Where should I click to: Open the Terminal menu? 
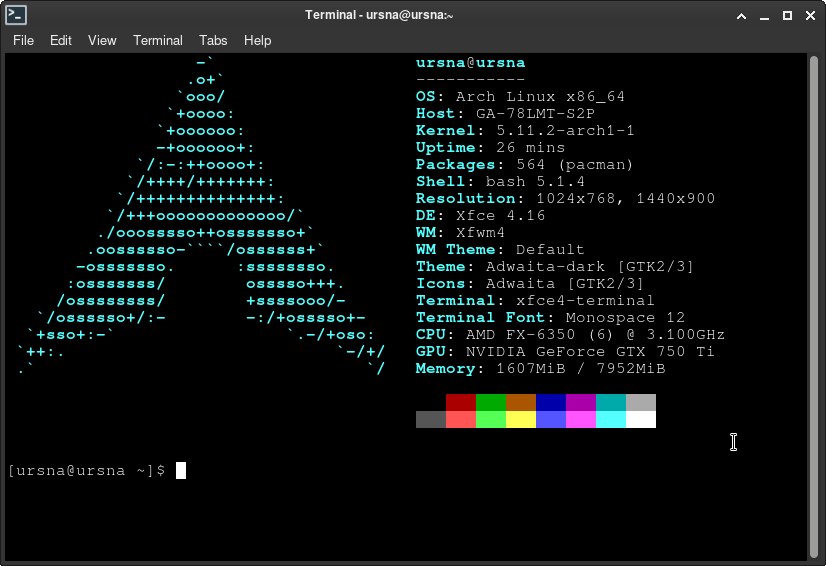coord(158,41)
